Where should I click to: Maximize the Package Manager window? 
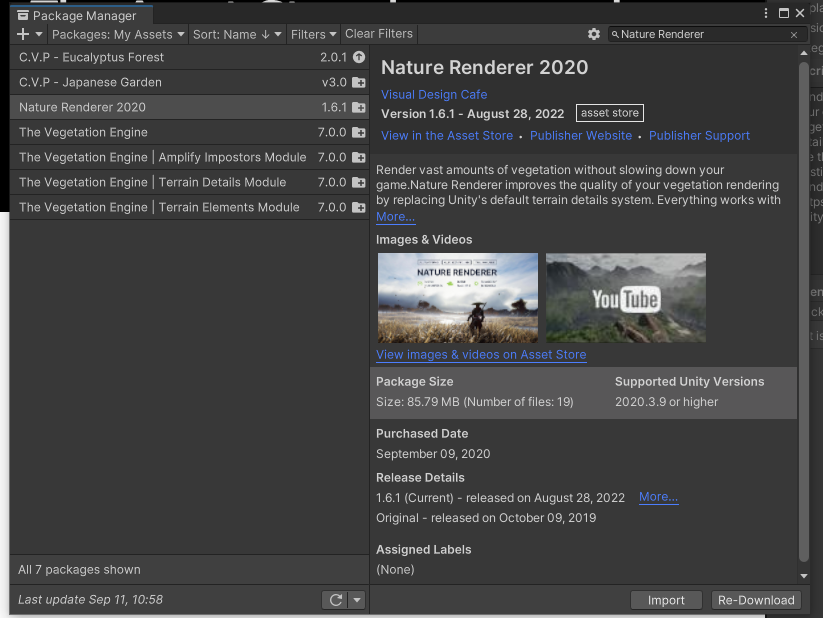click(x=784, y=13)
